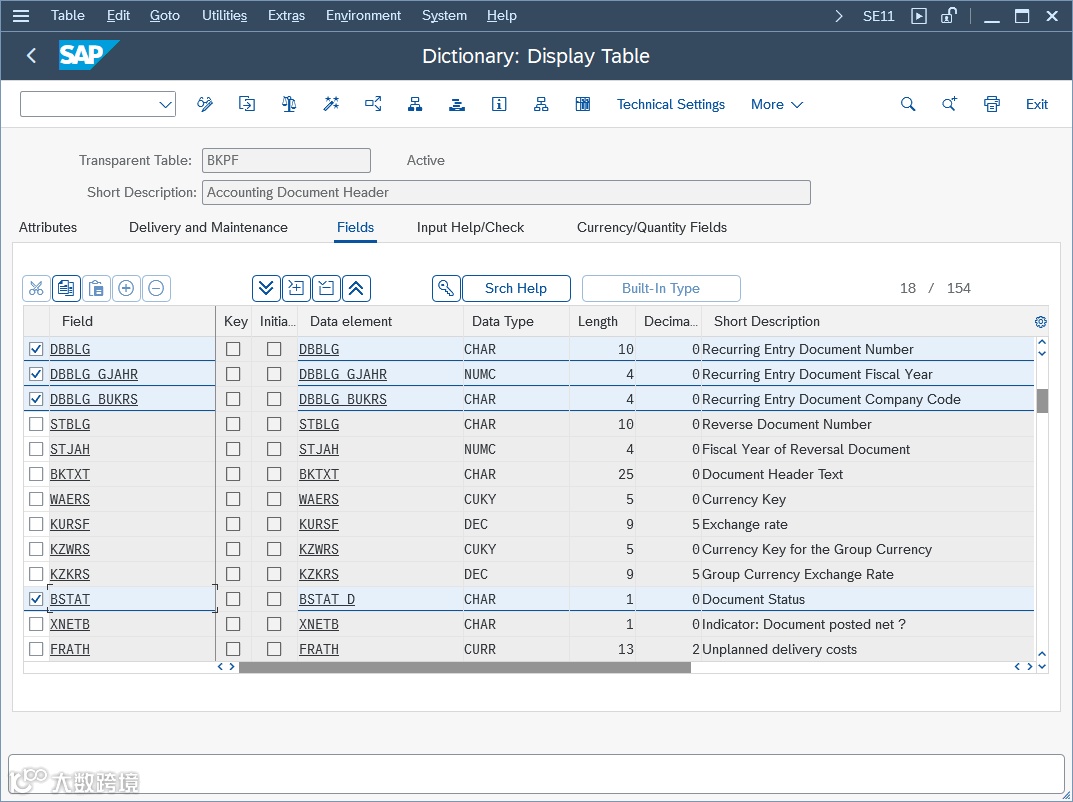The width and height of the screenshot is (1073, 802).
Task: Open the command field dropdown
Action: pyautogui.click(x=165, y=105)
